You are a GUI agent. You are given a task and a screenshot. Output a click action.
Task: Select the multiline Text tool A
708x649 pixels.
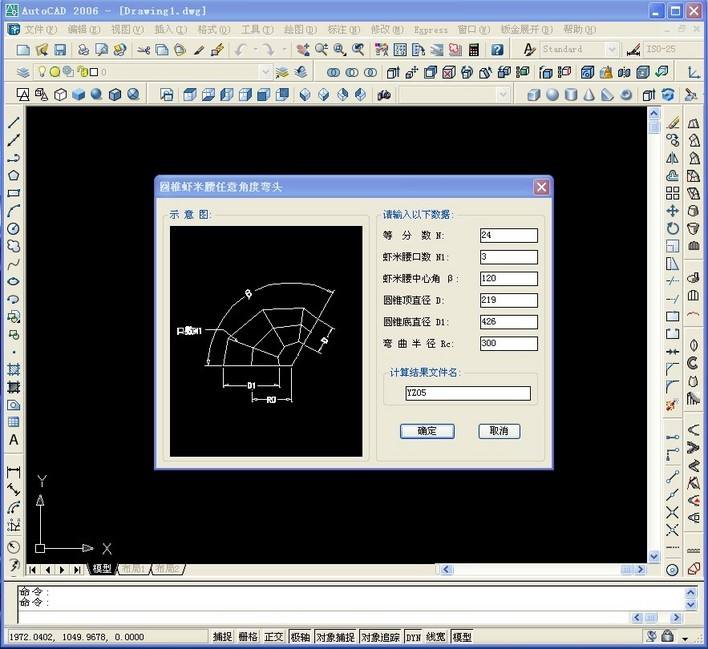(x=14, y=440)
